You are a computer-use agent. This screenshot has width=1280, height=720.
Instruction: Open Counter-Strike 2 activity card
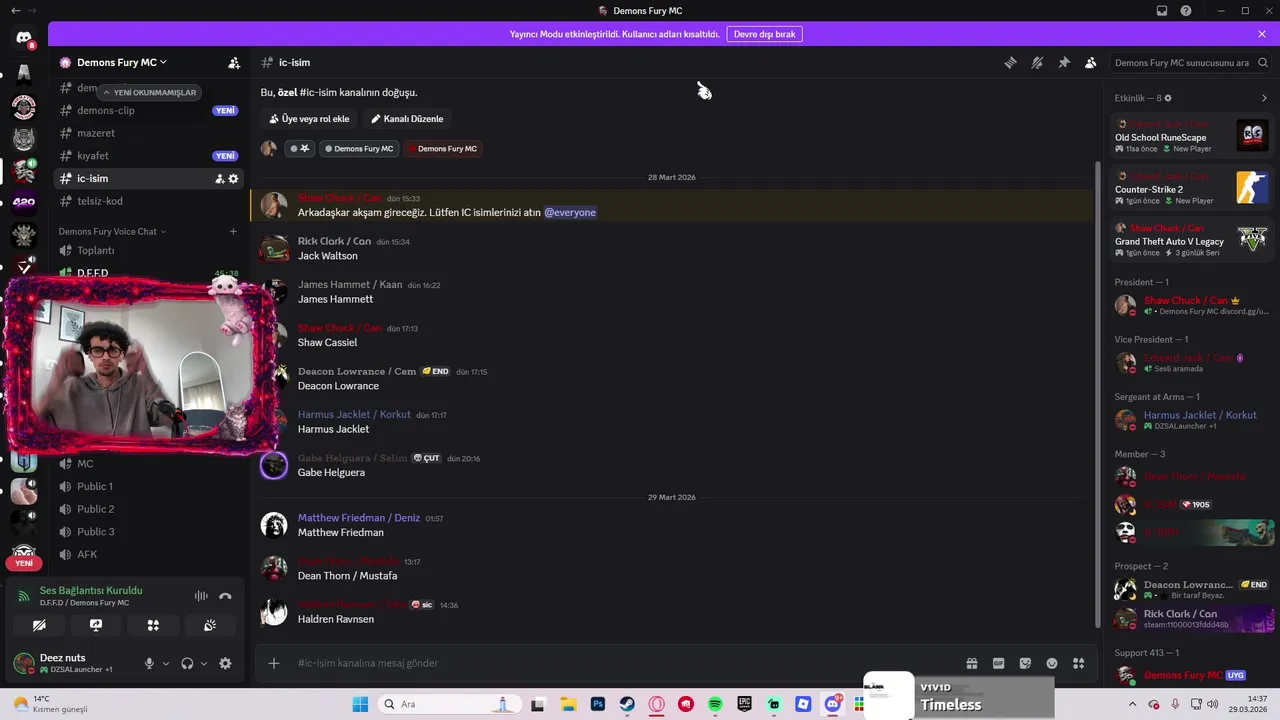coord(1192,188)
